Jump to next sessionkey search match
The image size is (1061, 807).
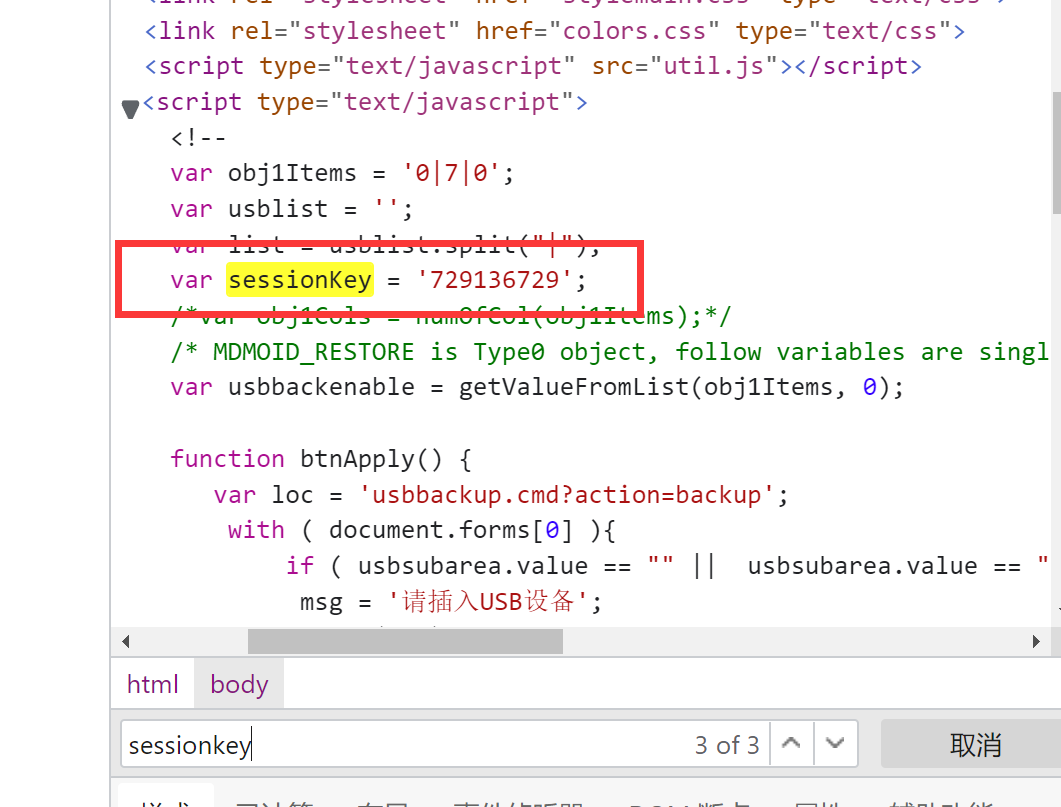tap(835, 744)
